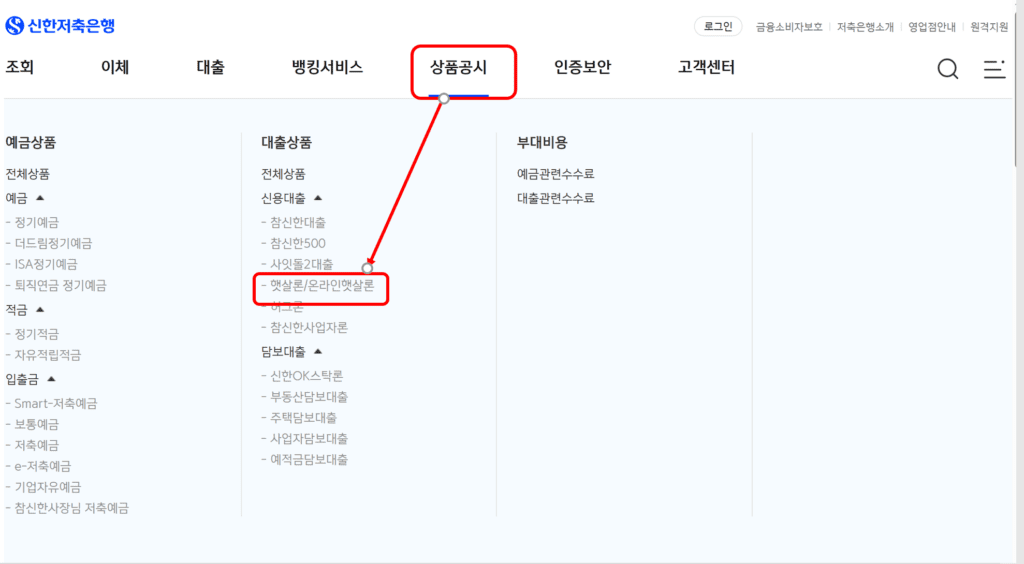Open the 원격지원 link

[989, 27]
